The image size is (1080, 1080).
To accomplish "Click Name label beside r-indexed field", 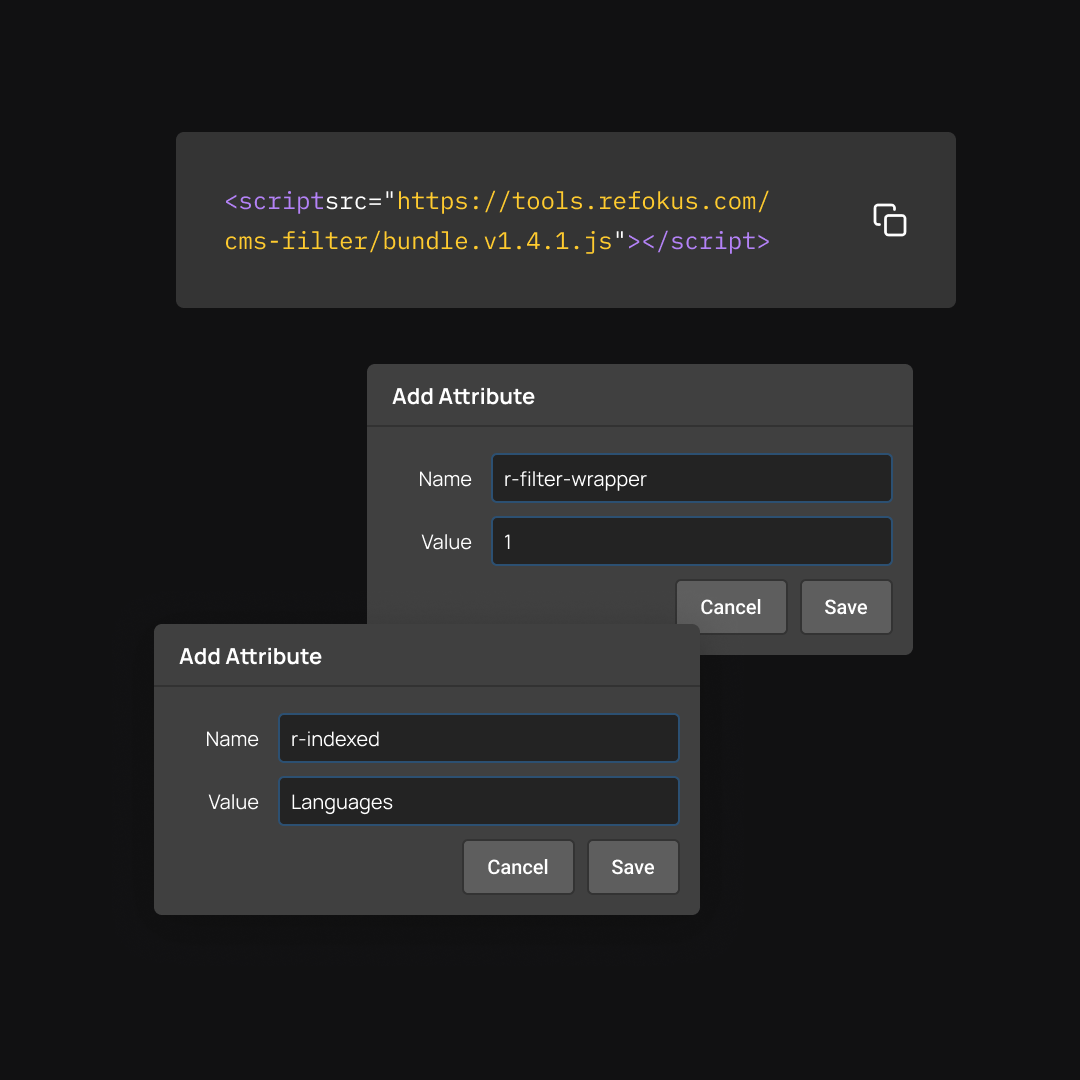I will click(232, 739).
